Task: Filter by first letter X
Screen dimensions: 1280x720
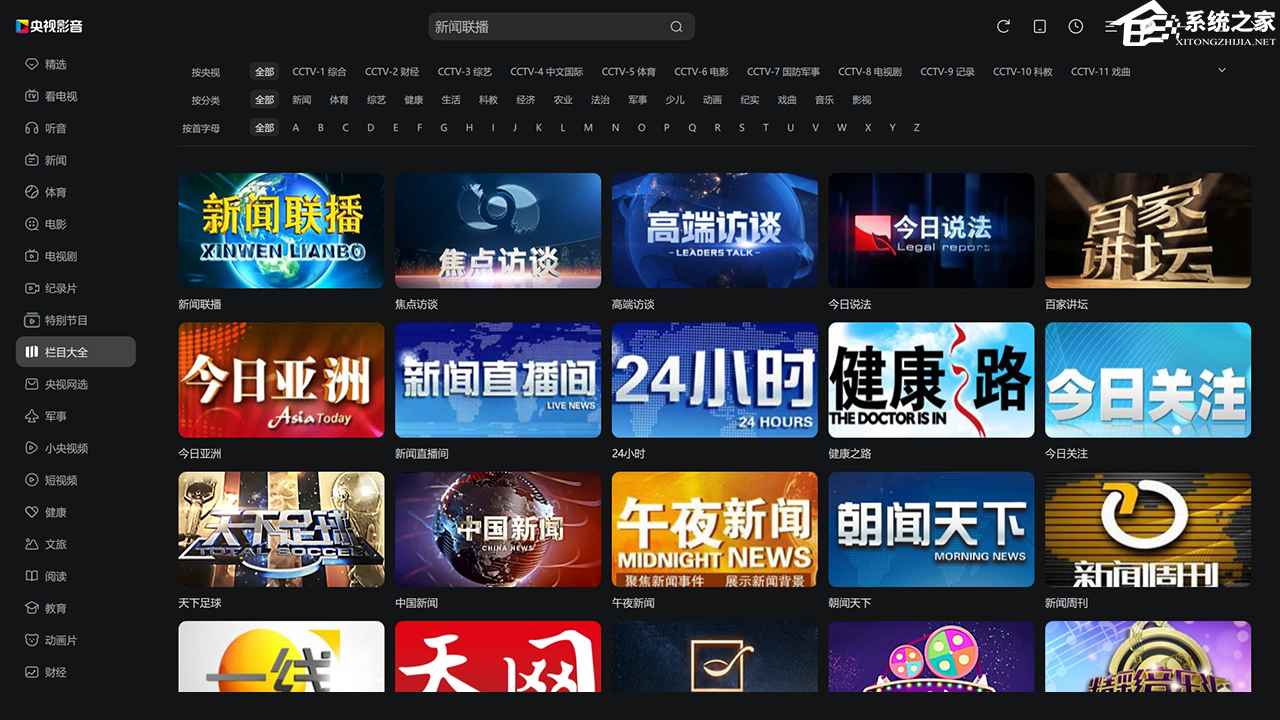Action: tap(867, 128)
